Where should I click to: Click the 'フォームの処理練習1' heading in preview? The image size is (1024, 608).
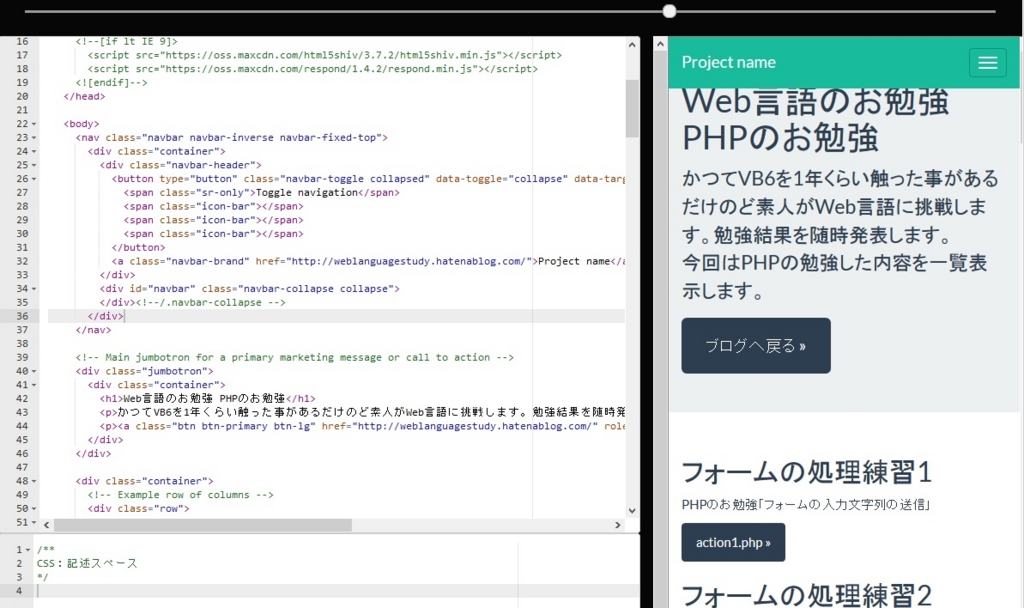pos(807,472)
